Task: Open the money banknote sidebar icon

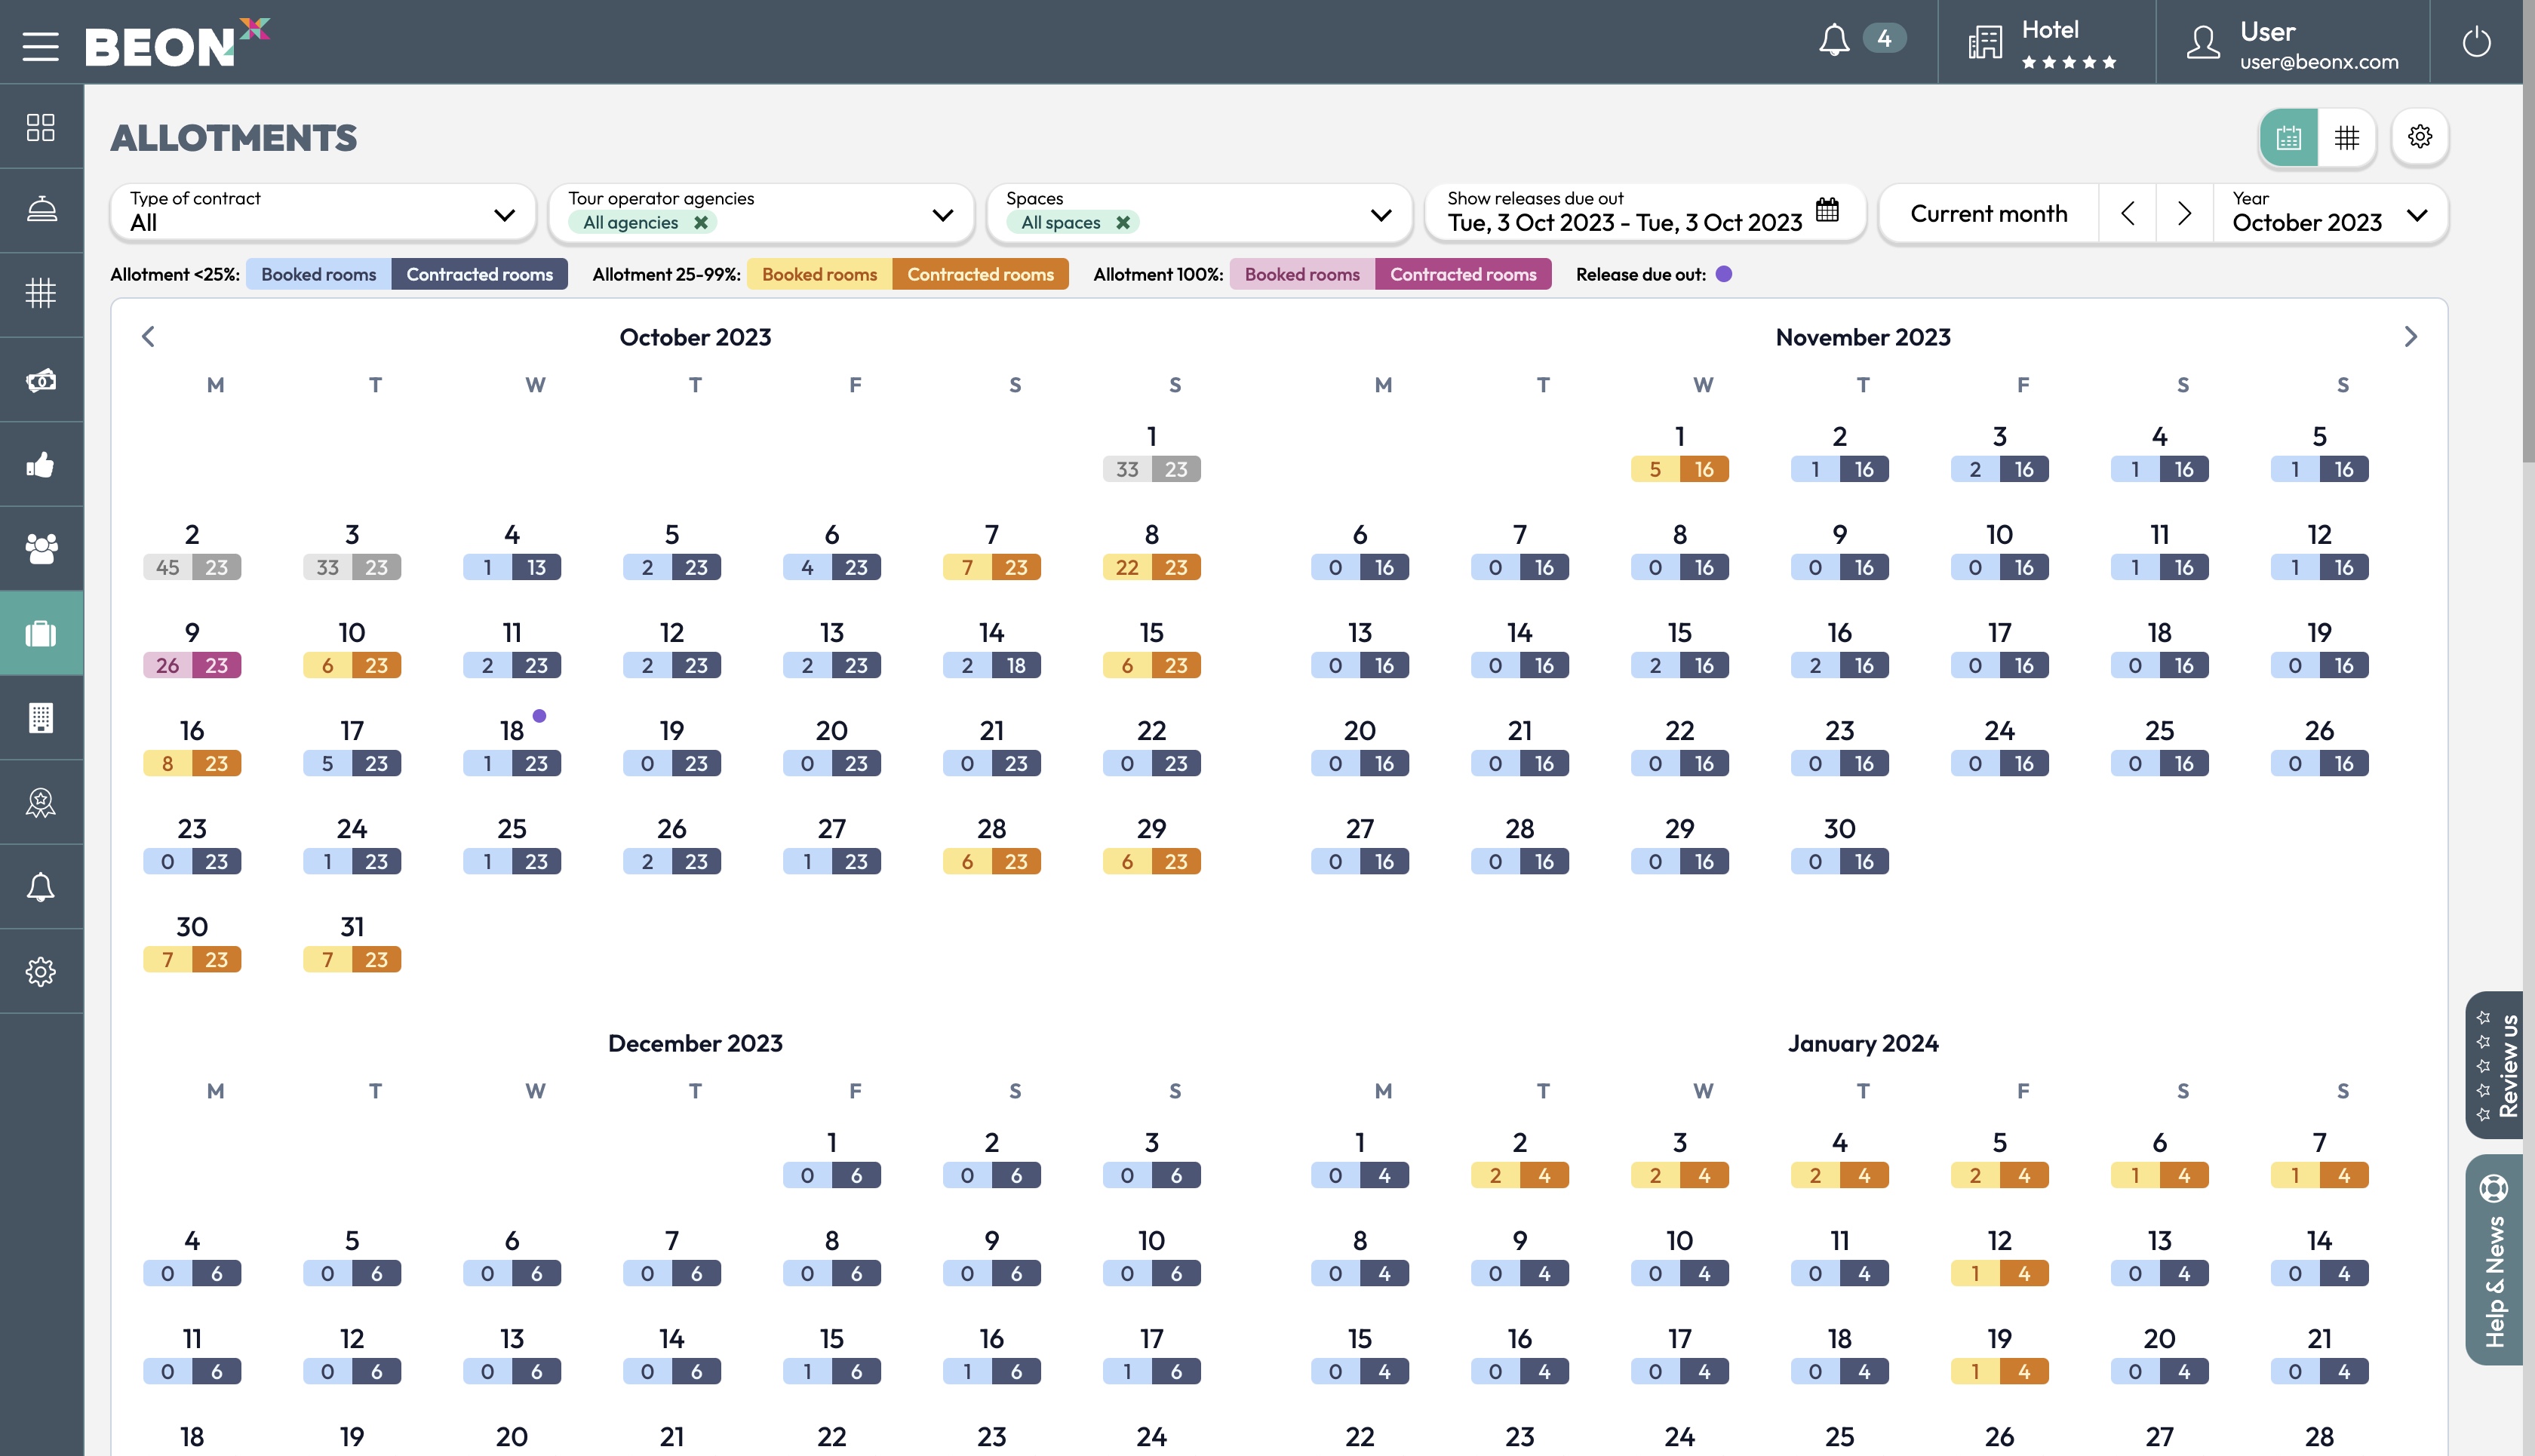Action: (41, 379)
